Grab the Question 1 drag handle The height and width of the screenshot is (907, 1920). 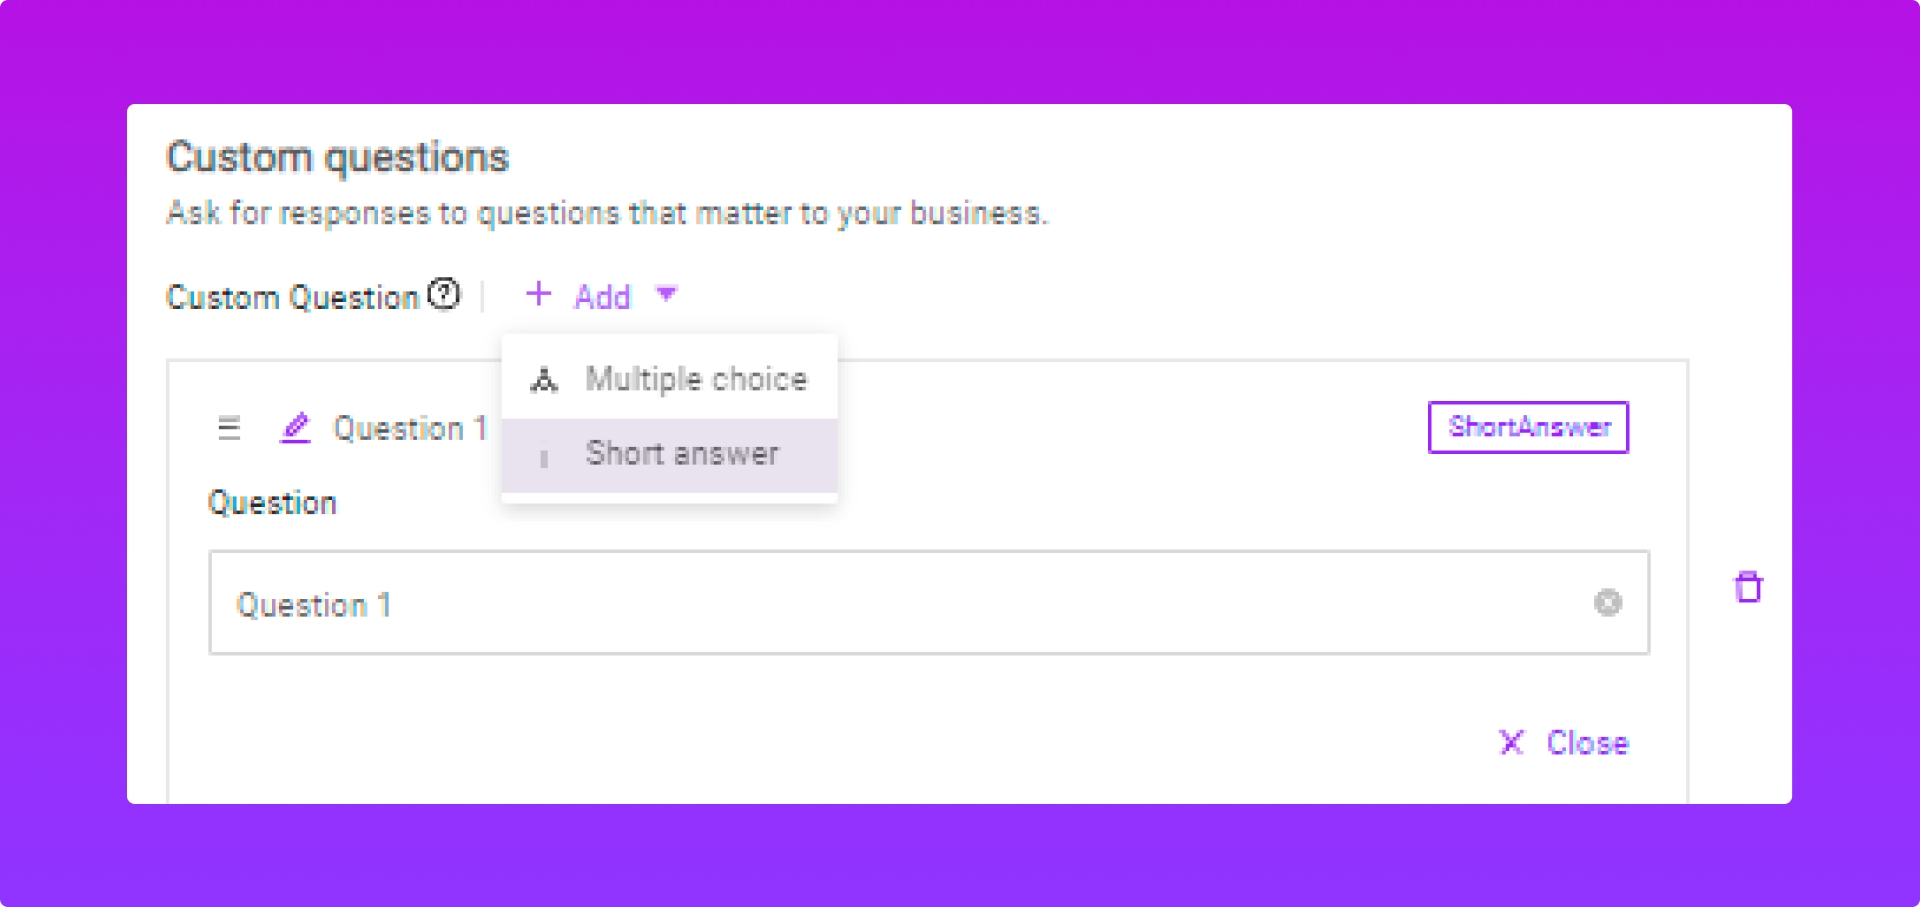point(229,428)
